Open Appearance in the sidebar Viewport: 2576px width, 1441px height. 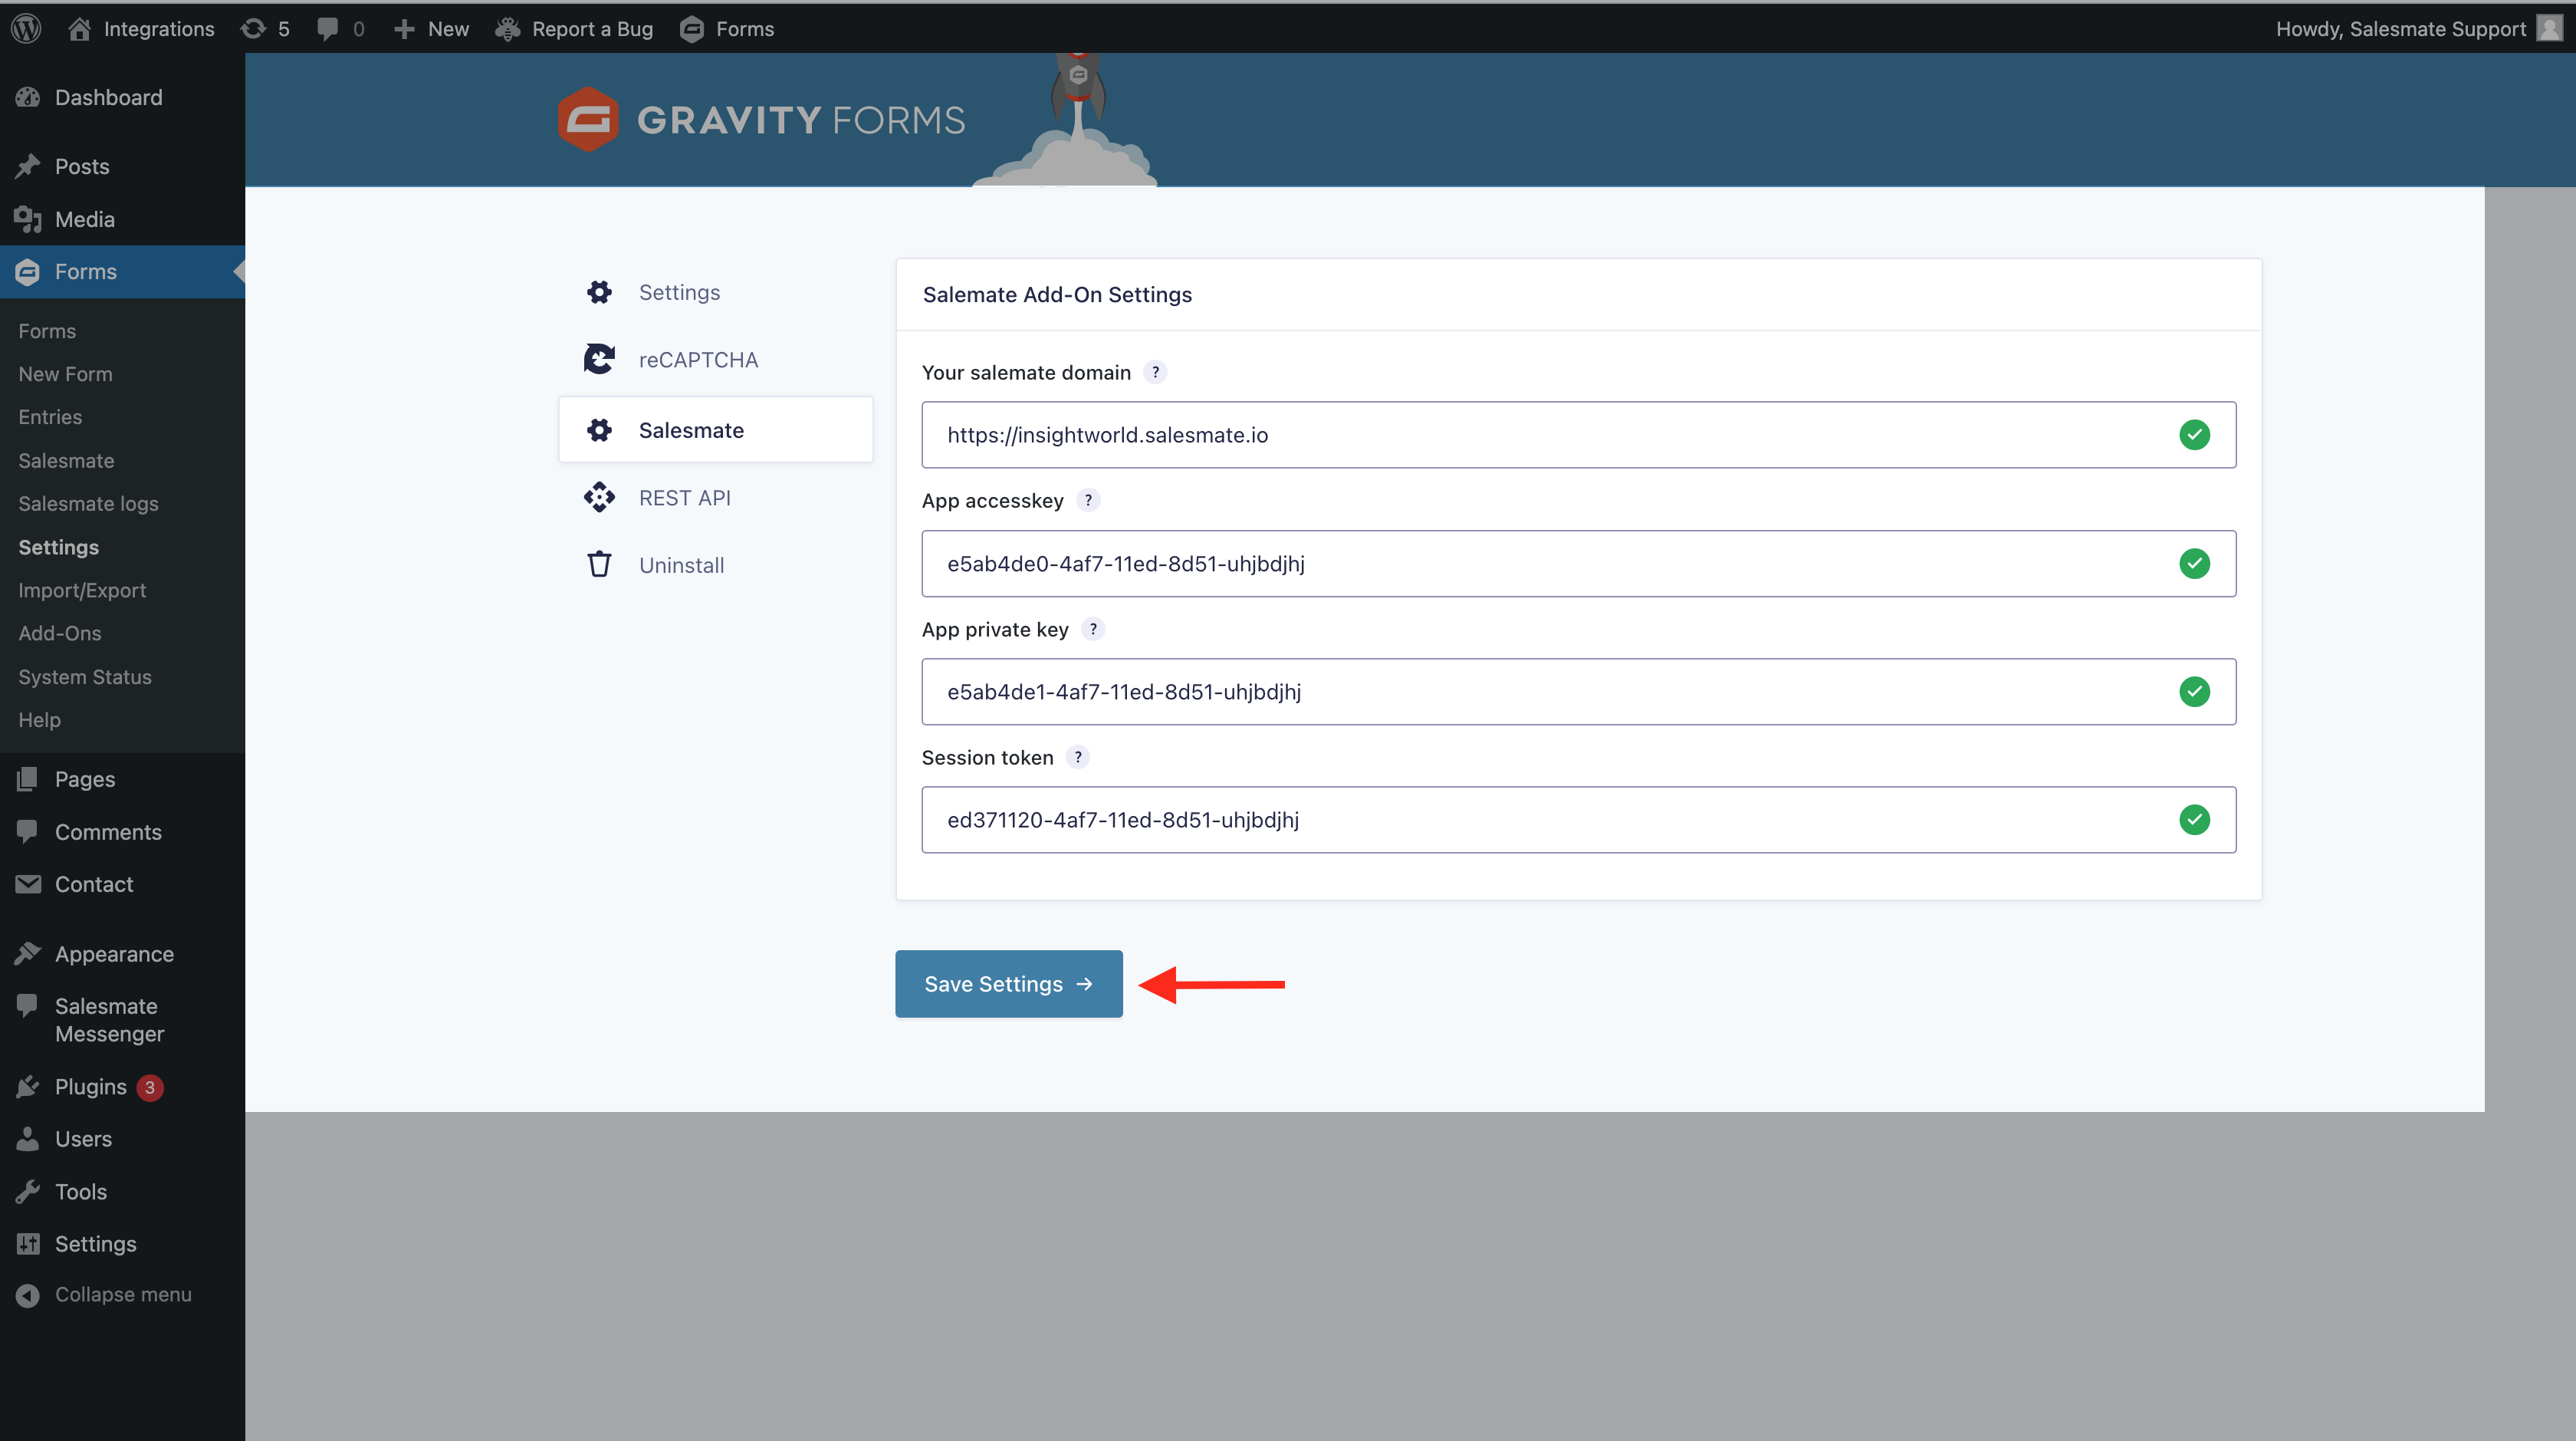[x=122, y=954]
